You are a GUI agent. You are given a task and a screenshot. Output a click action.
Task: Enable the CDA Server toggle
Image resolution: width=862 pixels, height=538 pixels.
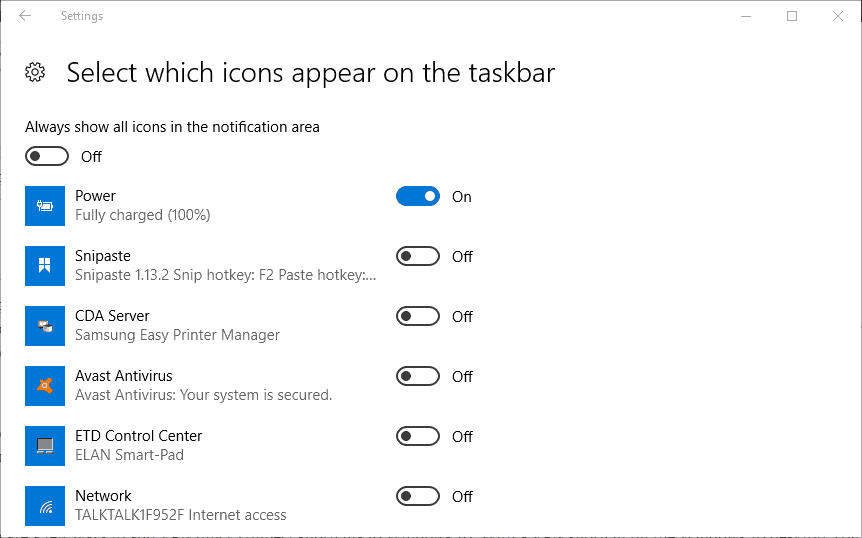coord(418,317)
